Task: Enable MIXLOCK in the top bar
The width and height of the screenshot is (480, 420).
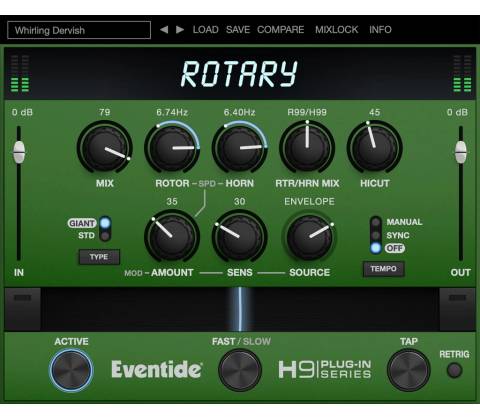Action: (336, 30)
